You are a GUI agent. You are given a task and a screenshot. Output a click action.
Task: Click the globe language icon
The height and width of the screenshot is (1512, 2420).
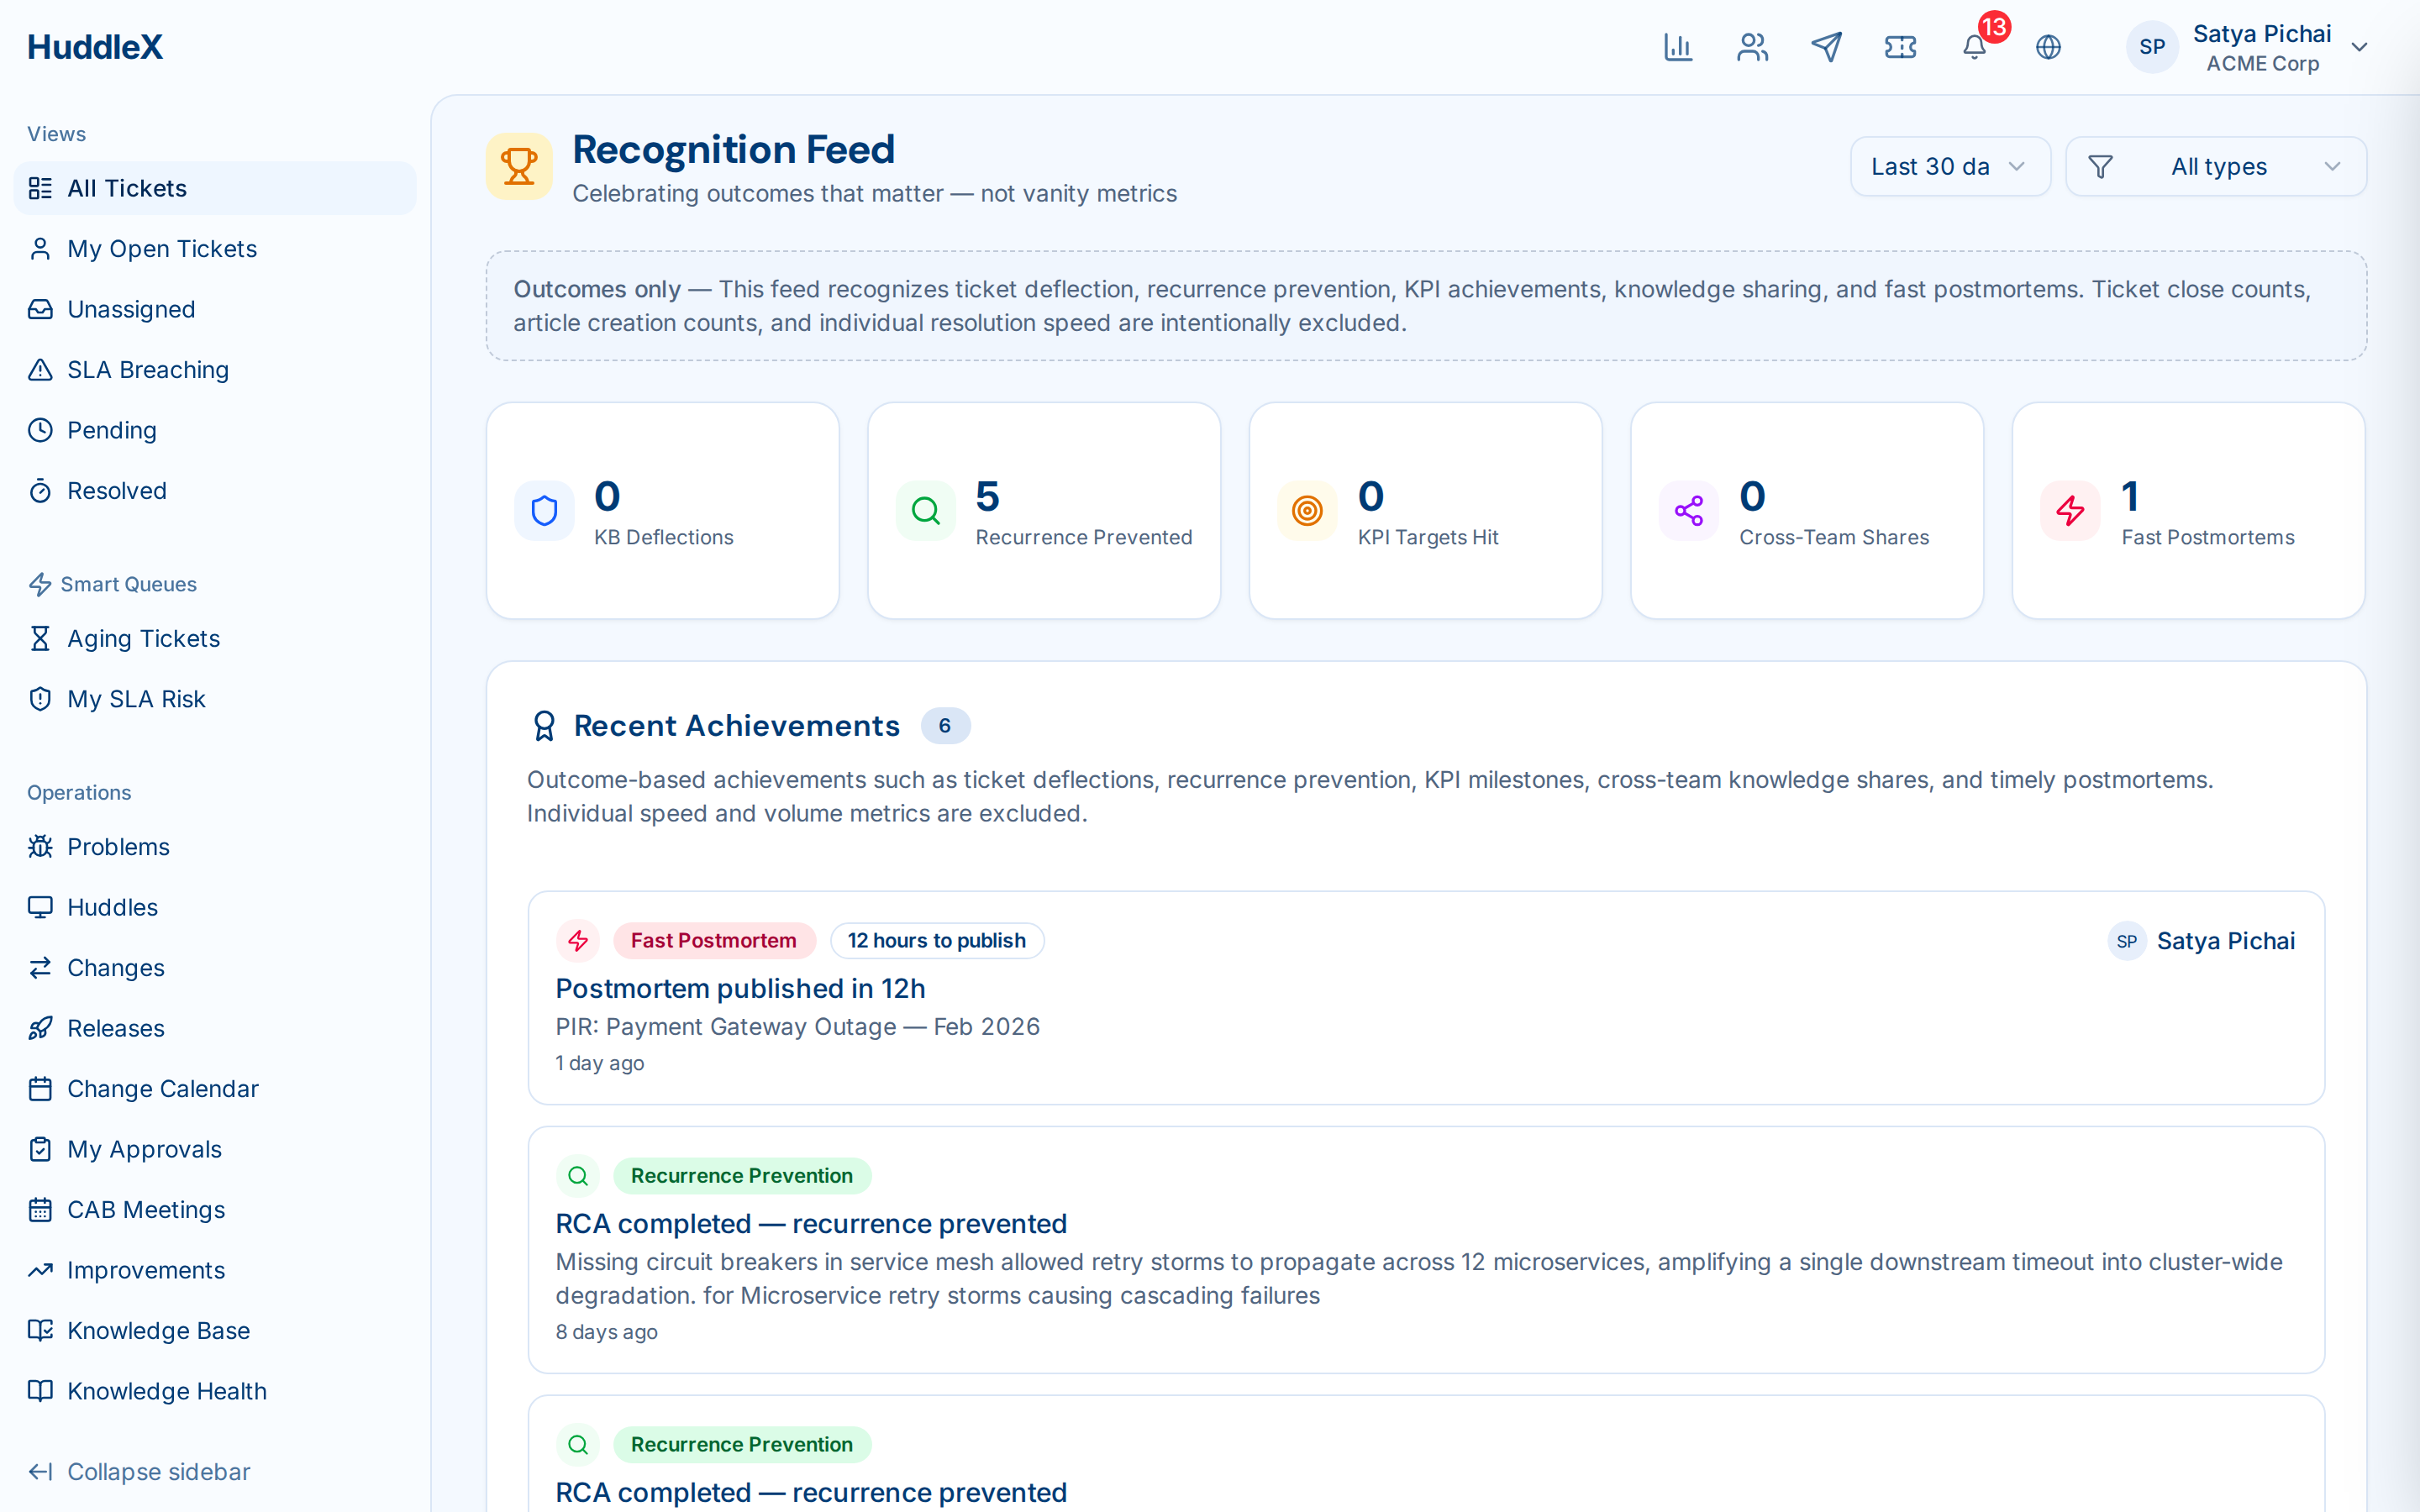tap(2048, 47)
